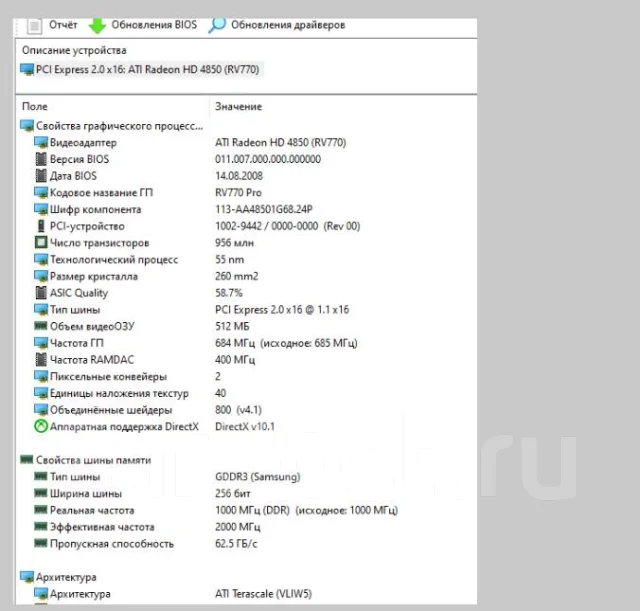Image resolution: width=640 pixels, height=611 pixels.
Task: Click the Пропускная способность memory icon
Action: click(41, 543)
